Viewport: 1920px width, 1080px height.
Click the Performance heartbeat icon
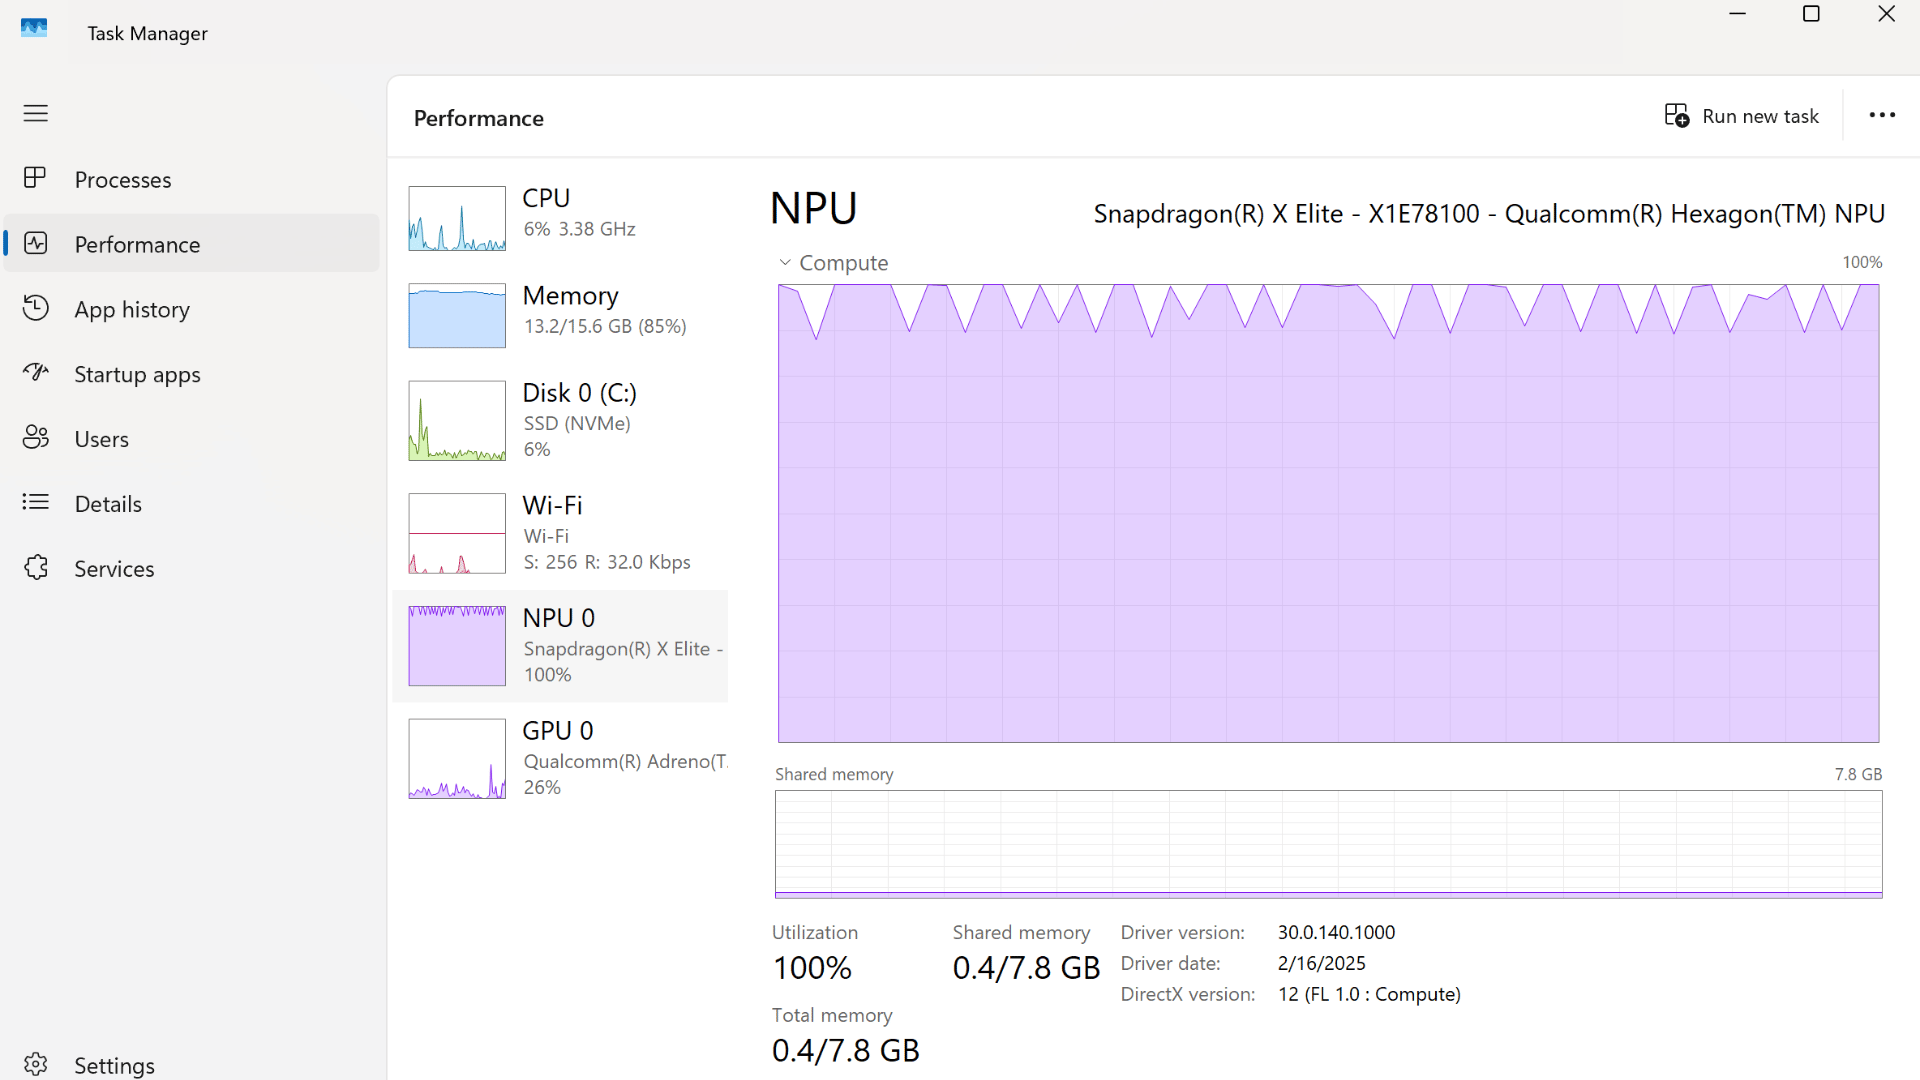tap(35, 243)
